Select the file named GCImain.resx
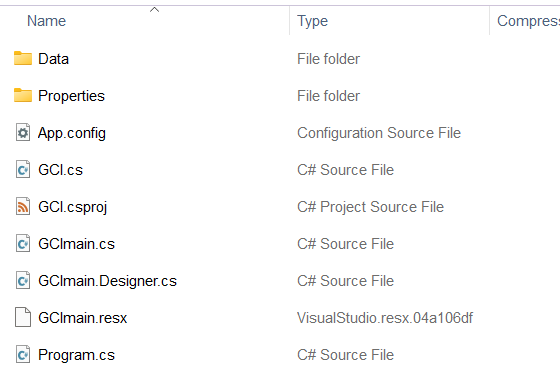Image resolution: width=560 pixels, height=377 pixels. coord(82,318)
